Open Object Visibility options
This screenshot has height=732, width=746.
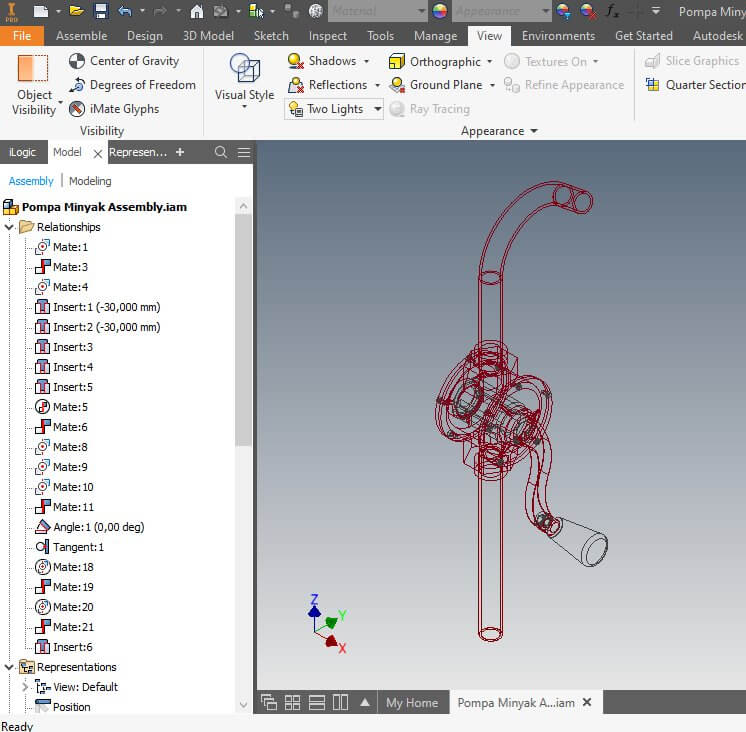[34, 85]
